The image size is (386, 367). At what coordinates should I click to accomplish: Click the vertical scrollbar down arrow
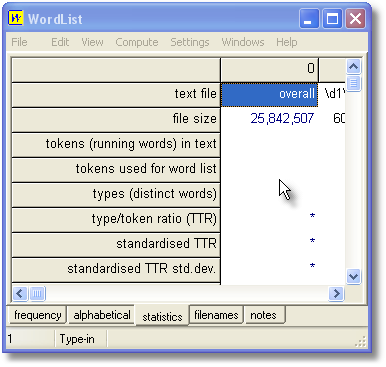353,276
